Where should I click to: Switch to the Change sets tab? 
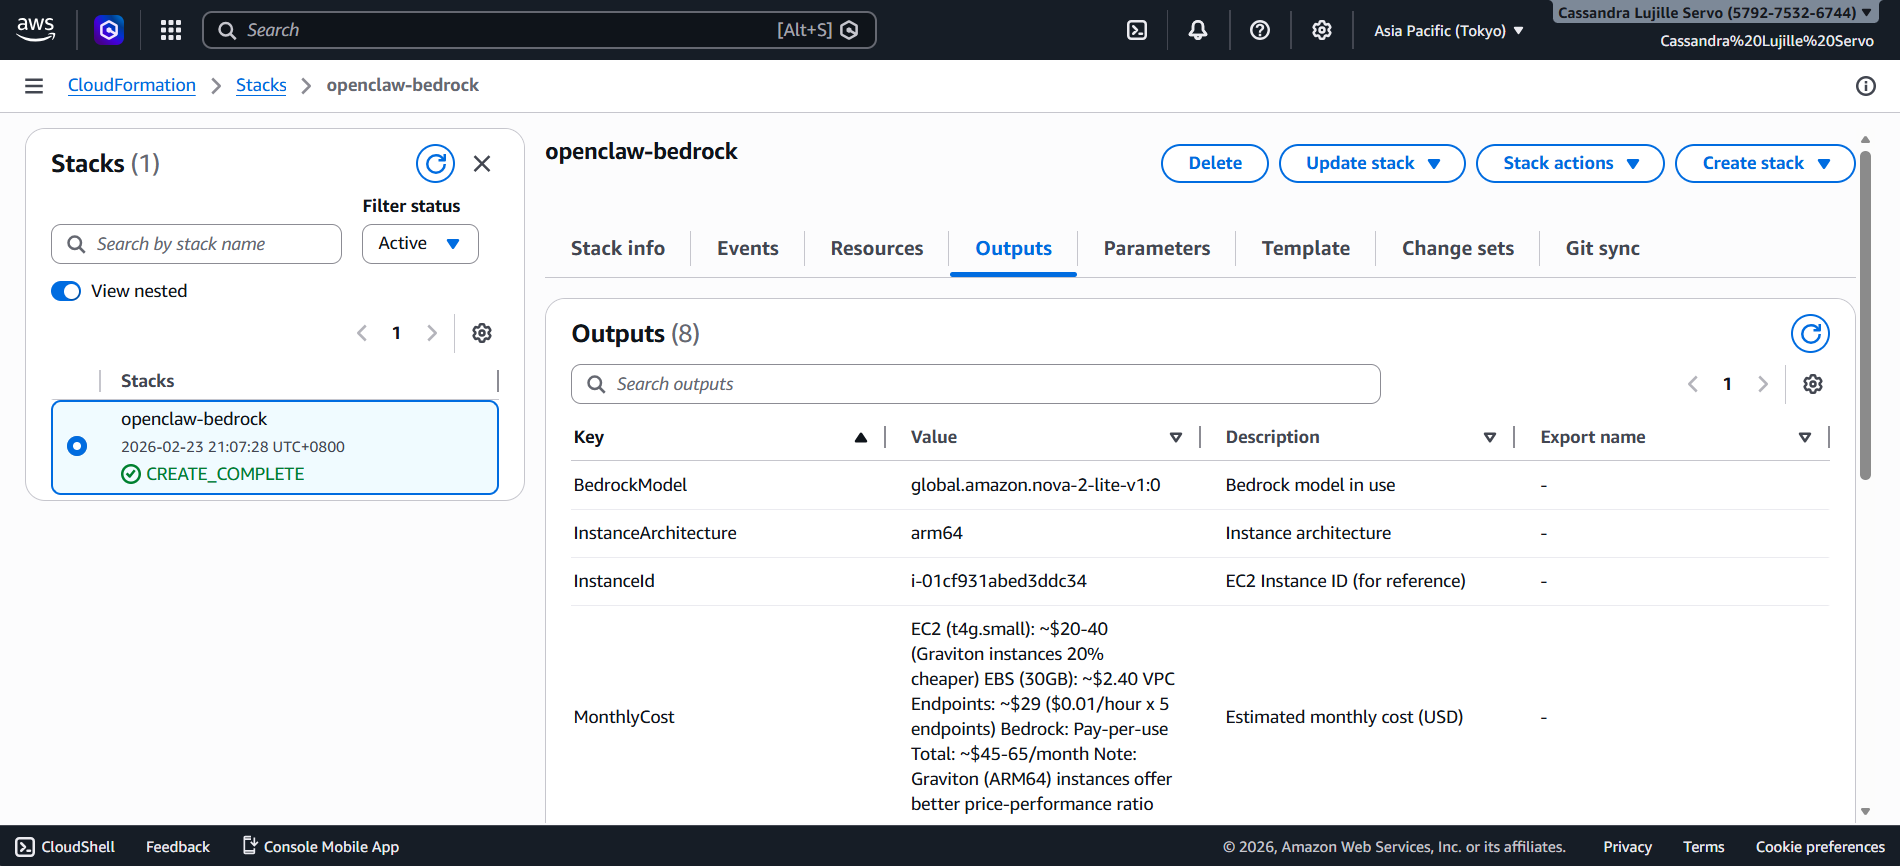(x=1458, y=248)
